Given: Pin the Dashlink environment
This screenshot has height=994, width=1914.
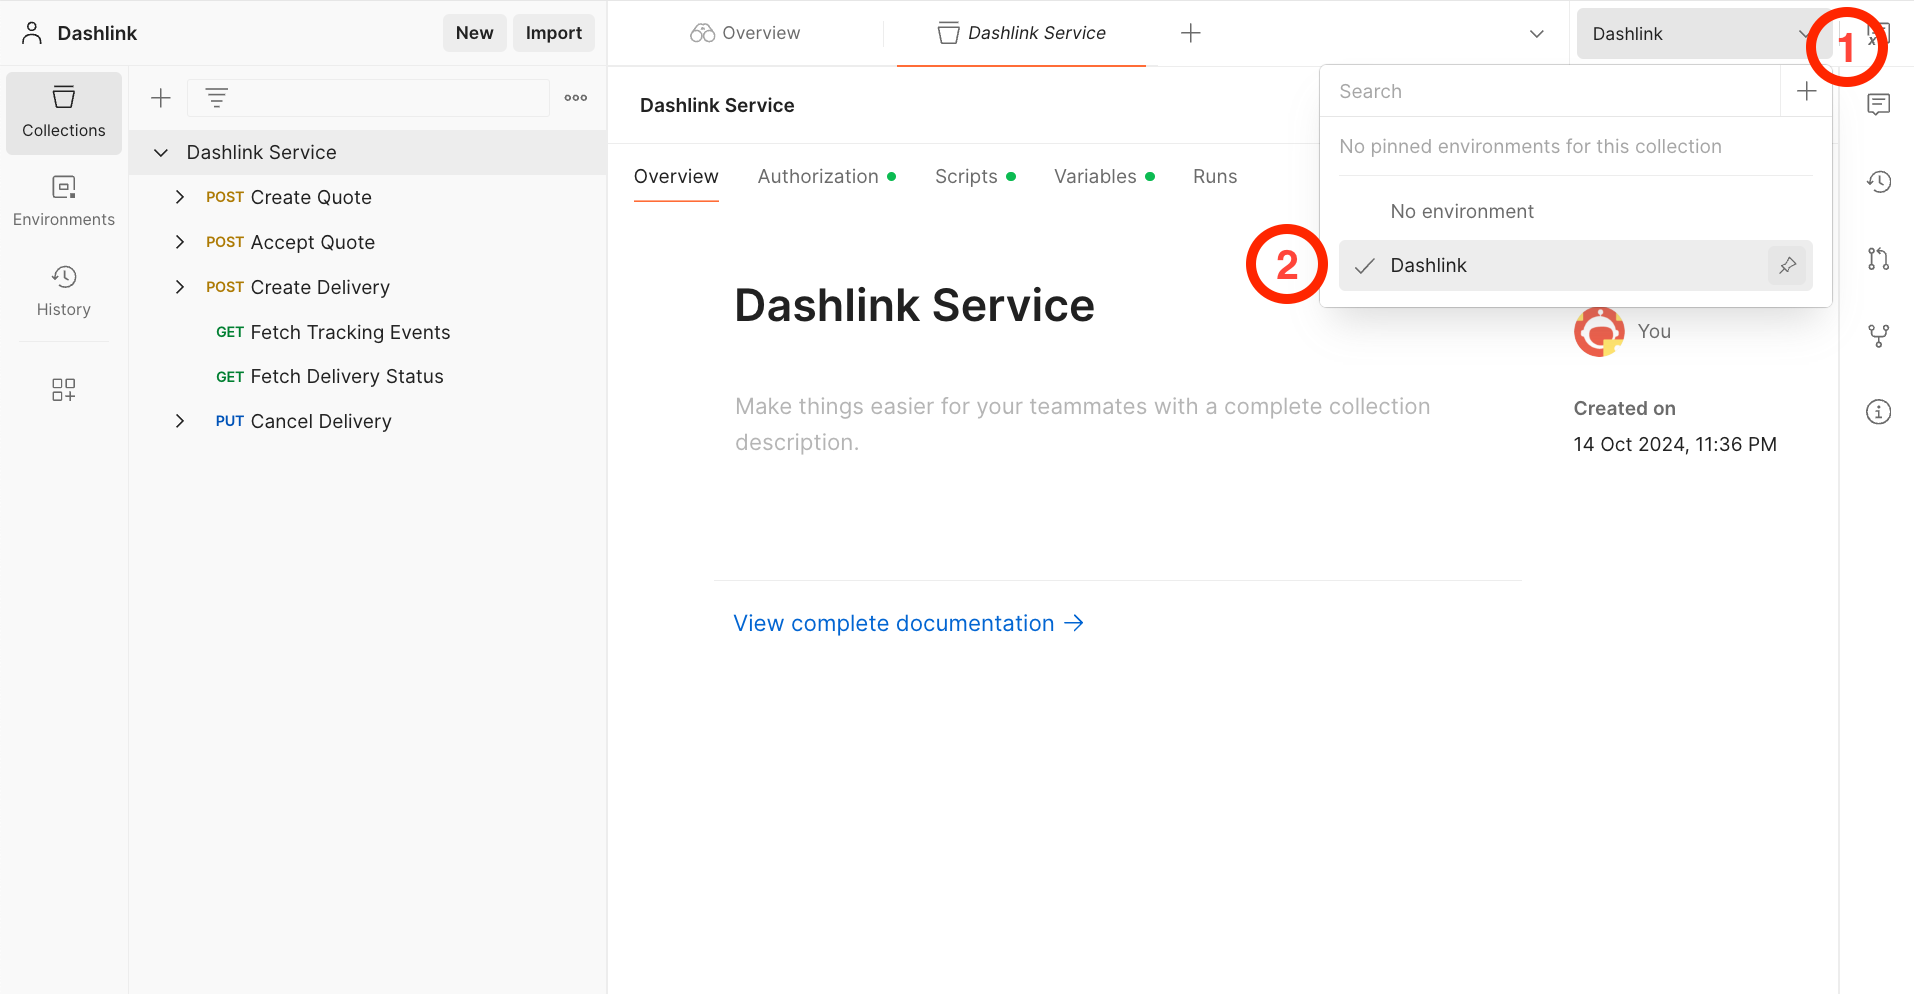Looking at the screenshot, I should [x=1787, y=265].
